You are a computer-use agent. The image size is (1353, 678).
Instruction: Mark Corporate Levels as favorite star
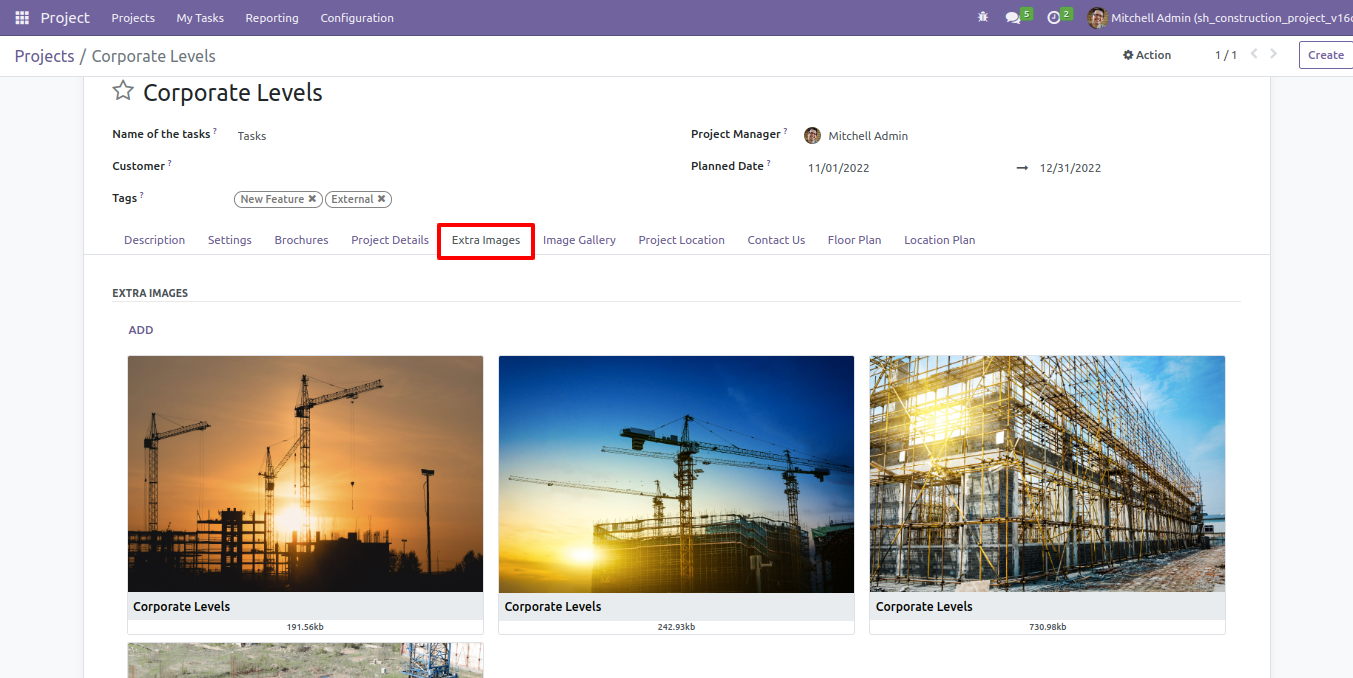[x=123, y=91]
